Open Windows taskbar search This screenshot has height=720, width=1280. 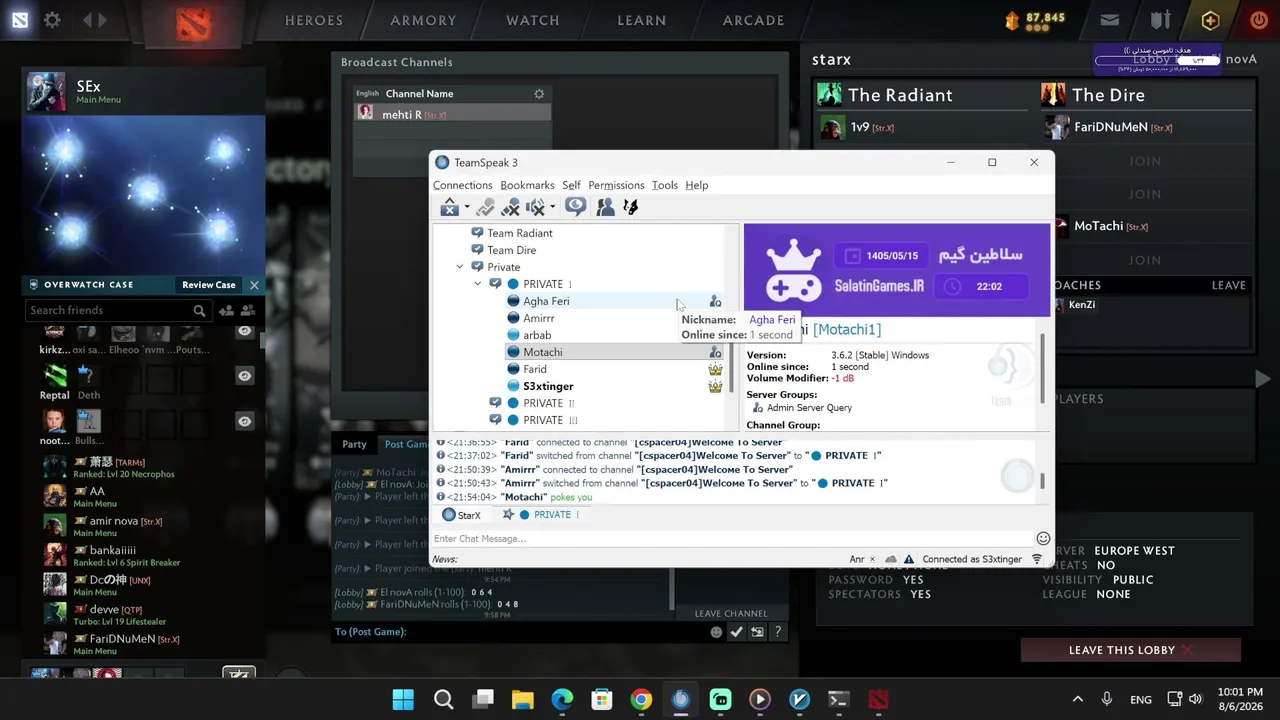click(x=443, y=699)
